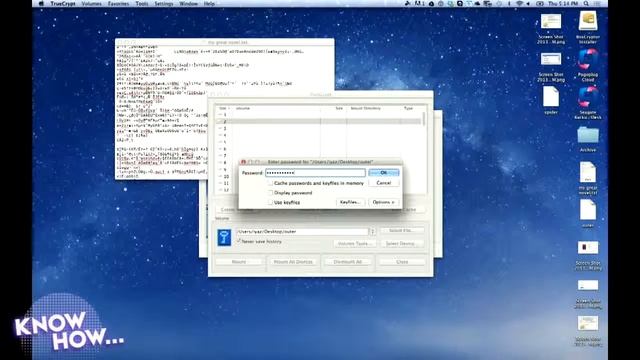Viewport: 640px width, 360px height.
Task: Click the Select Device... button
Action: [x=401, y=243]
